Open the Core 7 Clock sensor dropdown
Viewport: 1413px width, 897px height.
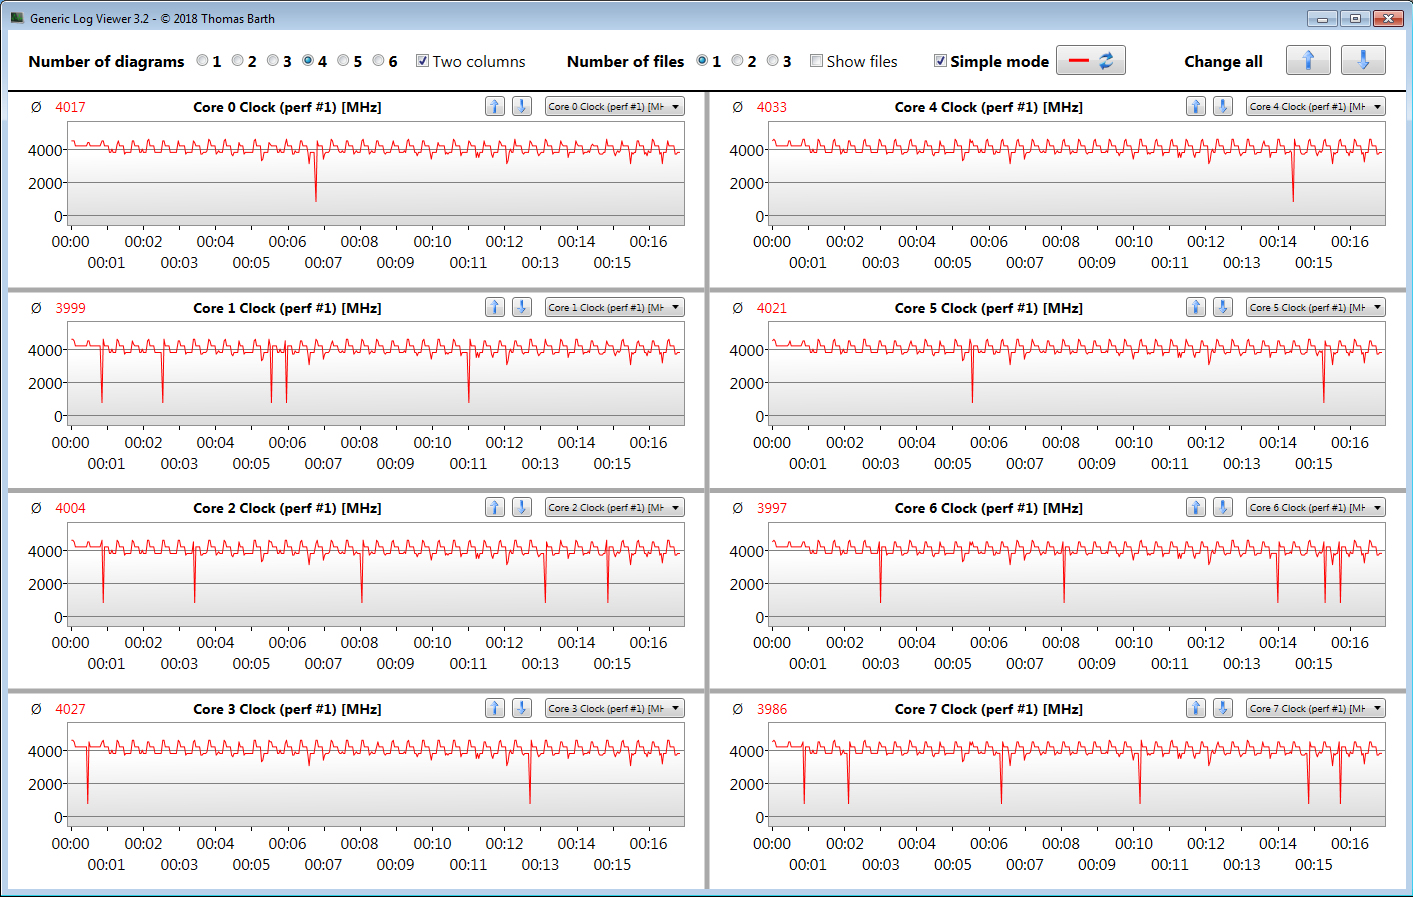(x=1316, y=709)
